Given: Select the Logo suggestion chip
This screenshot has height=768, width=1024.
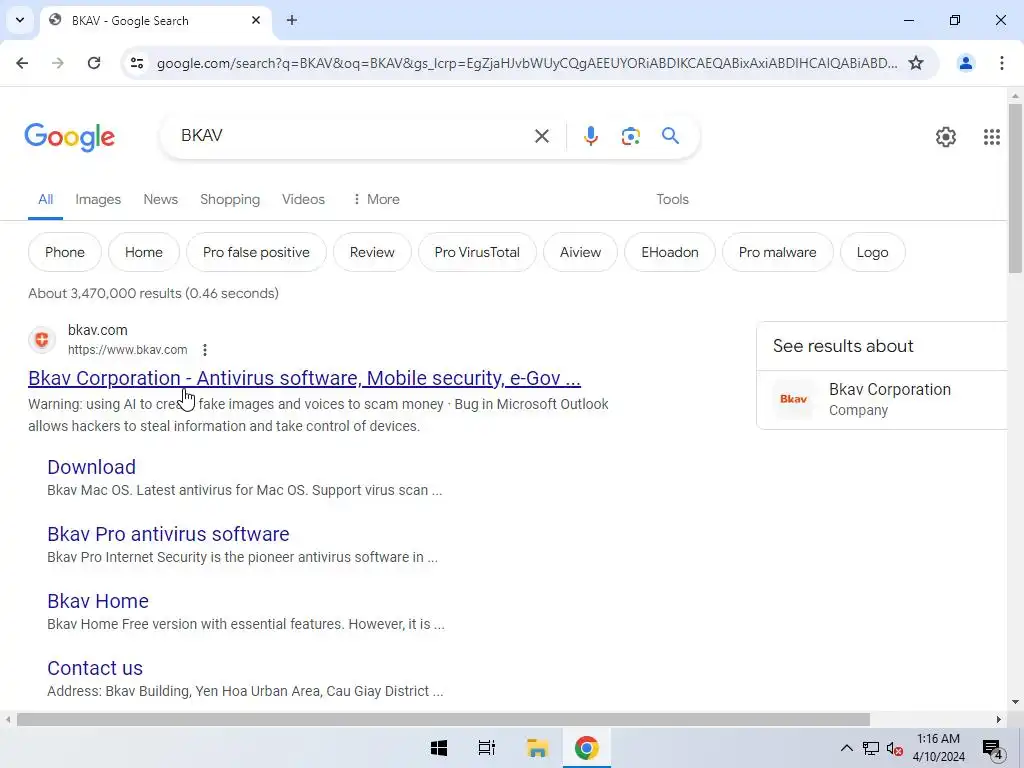Looking at the screenshot, I should click(872, 252).
